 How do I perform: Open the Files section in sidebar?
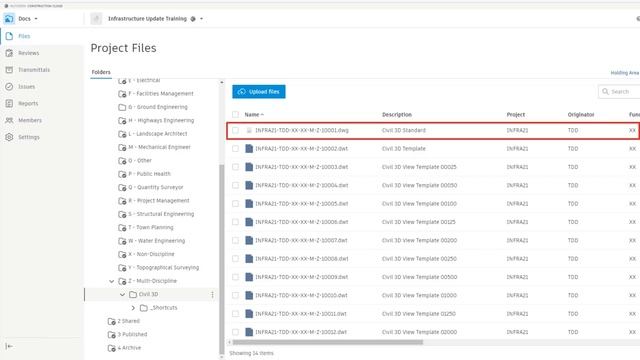(24, 36)
